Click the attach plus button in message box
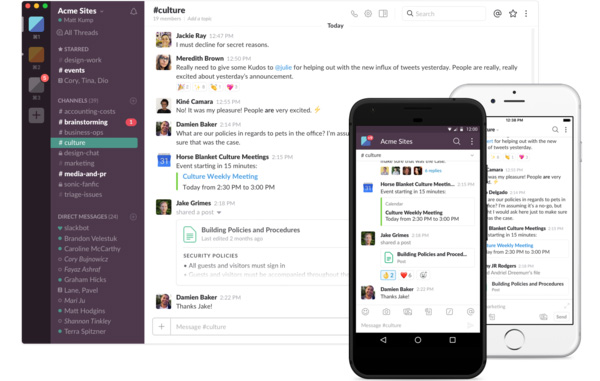Viewport: 600px width, 381px height. 161,327
